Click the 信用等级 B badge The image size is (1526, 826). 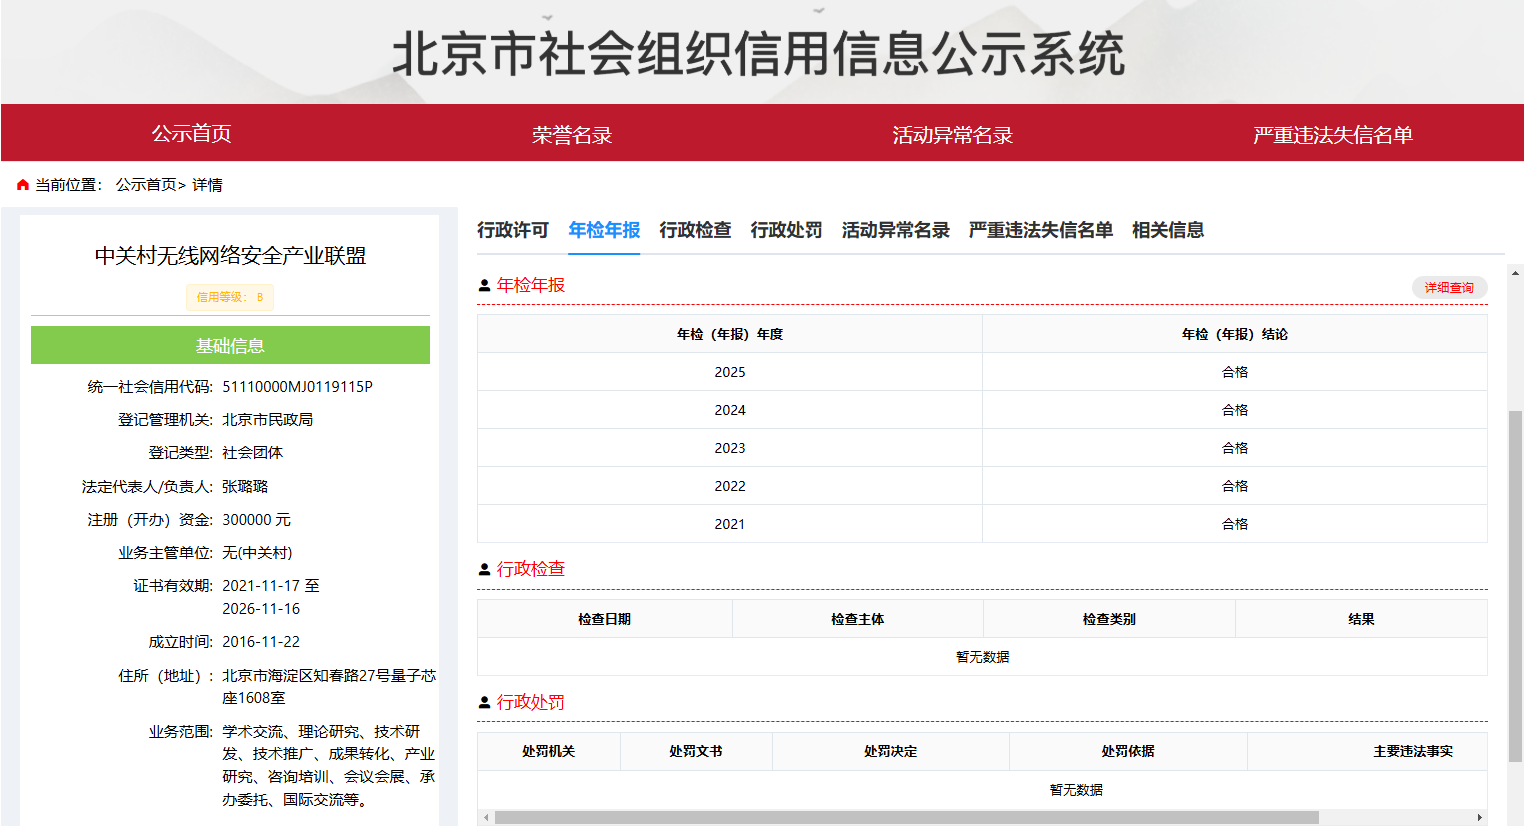click(x=230, y=297)
